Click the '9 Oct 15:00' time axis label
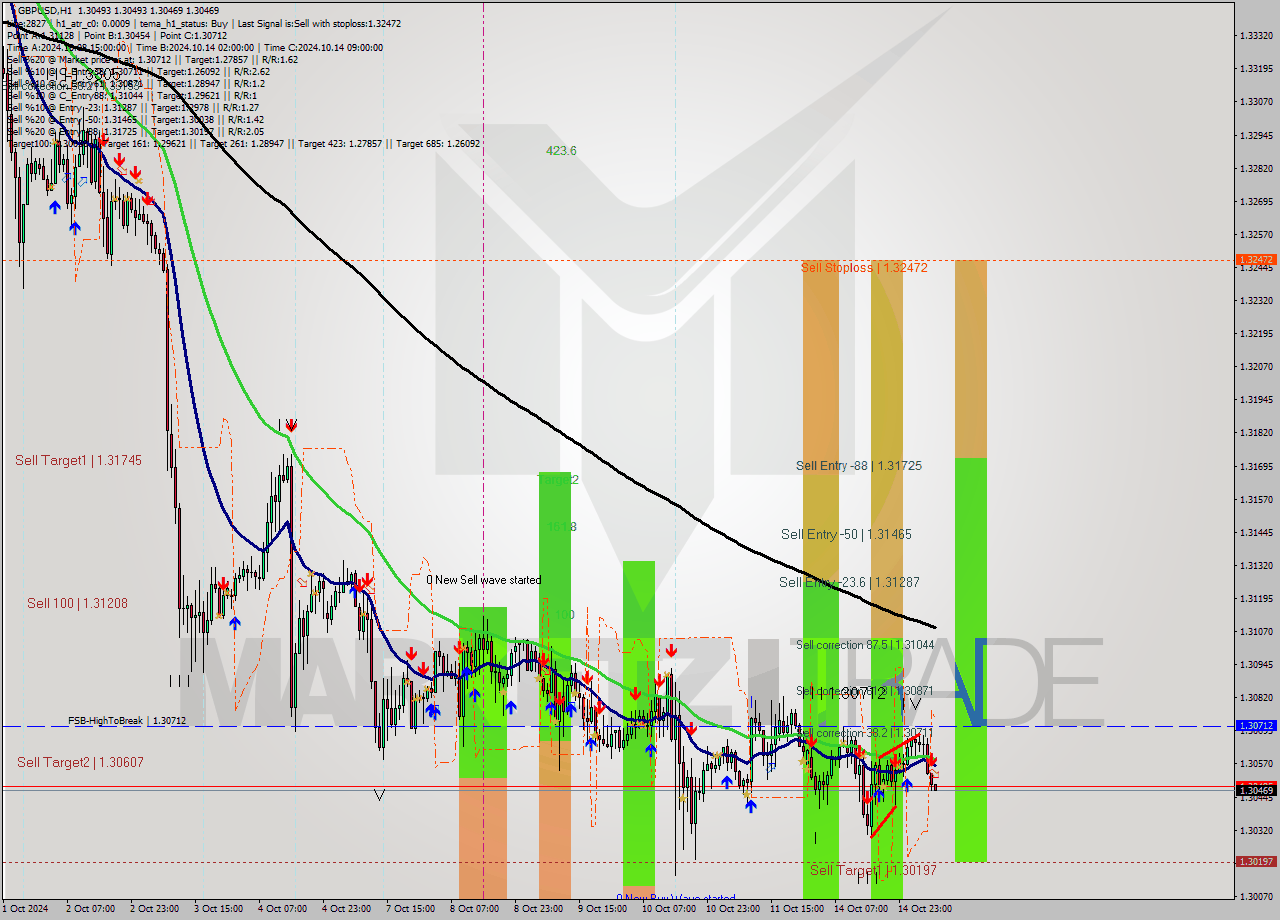 point(601,909)
